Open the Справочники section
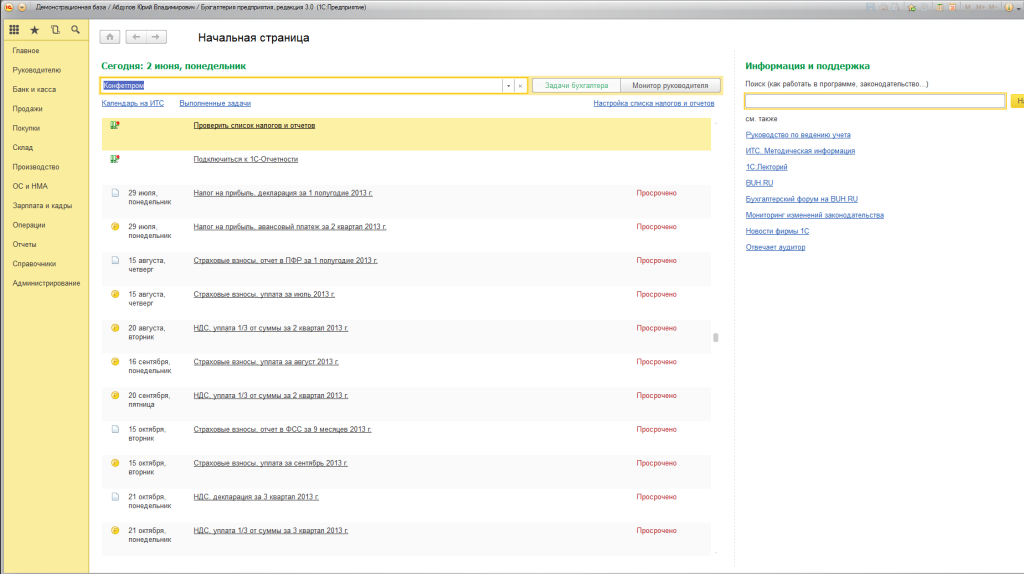The image size is (1024, 574). (34, 264)
